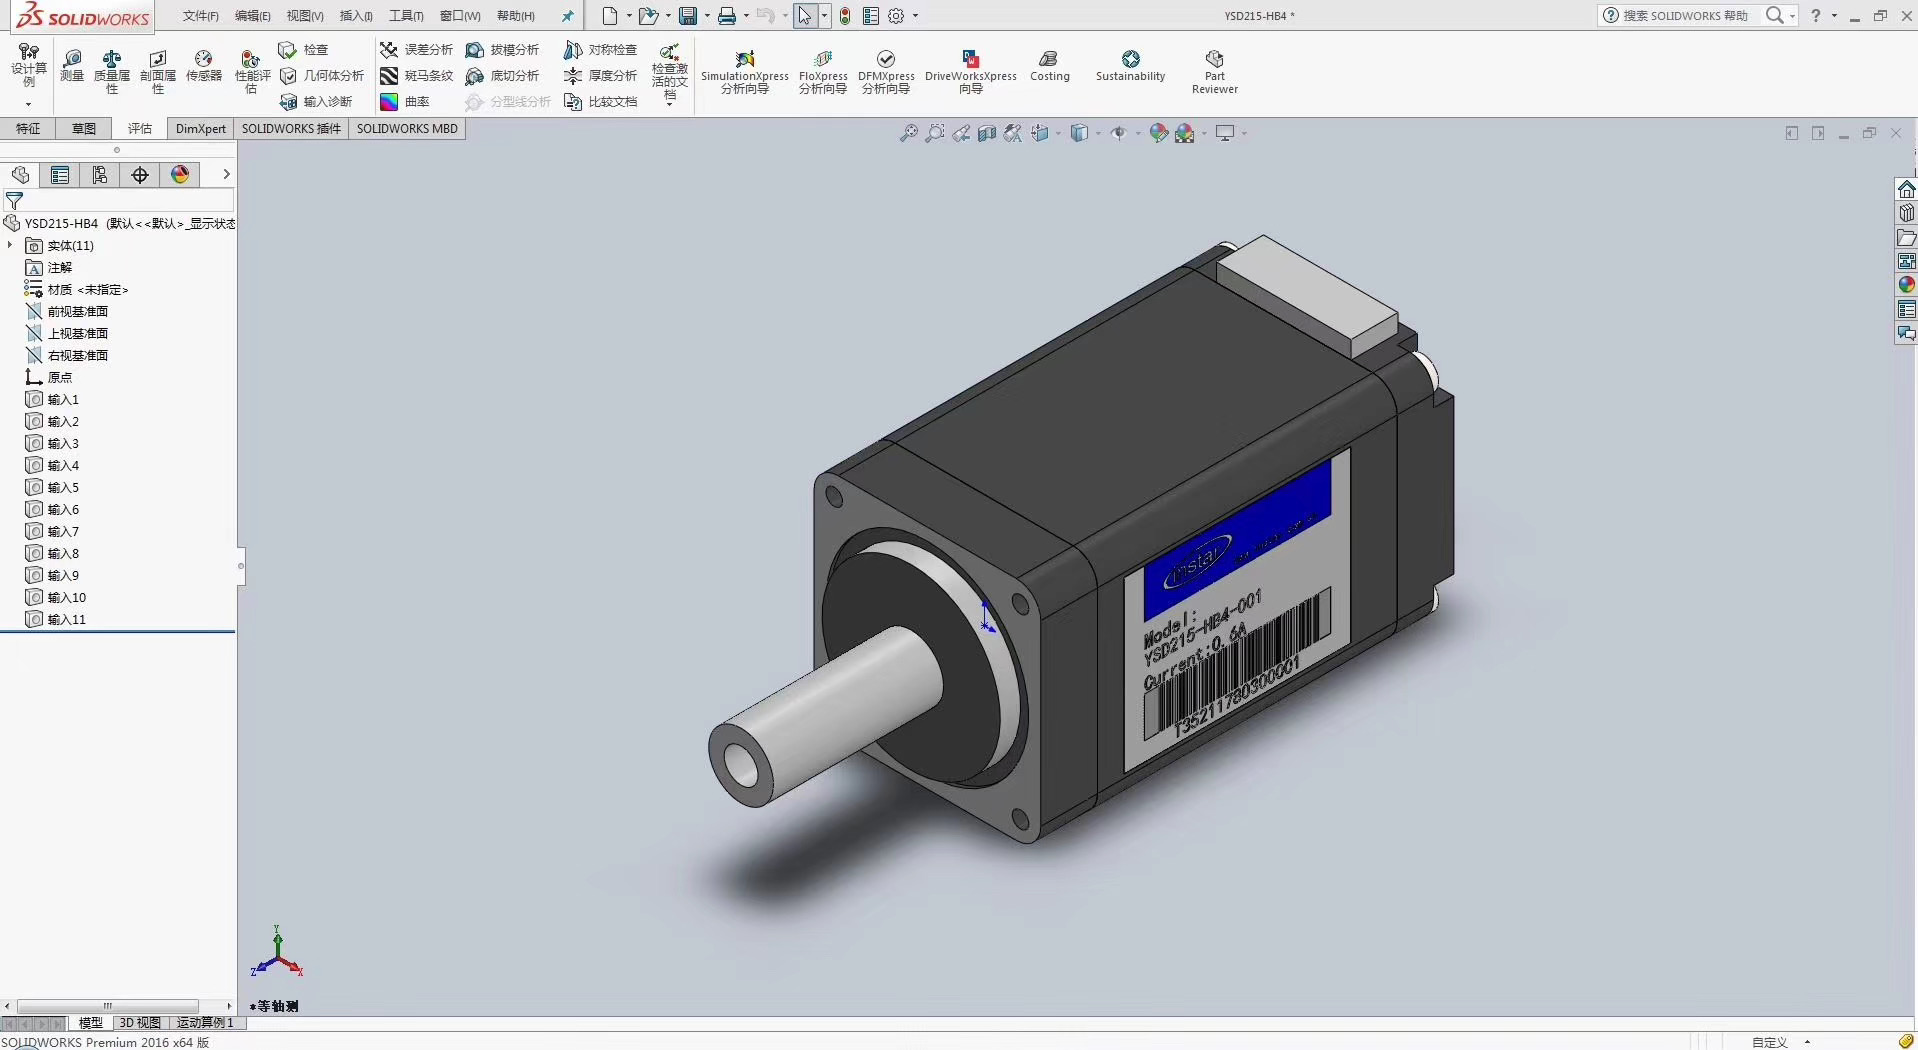Expand 设计算例 design study dropdown
This screenshot has width=1918, height=1050.
click(x=28, y=104)
